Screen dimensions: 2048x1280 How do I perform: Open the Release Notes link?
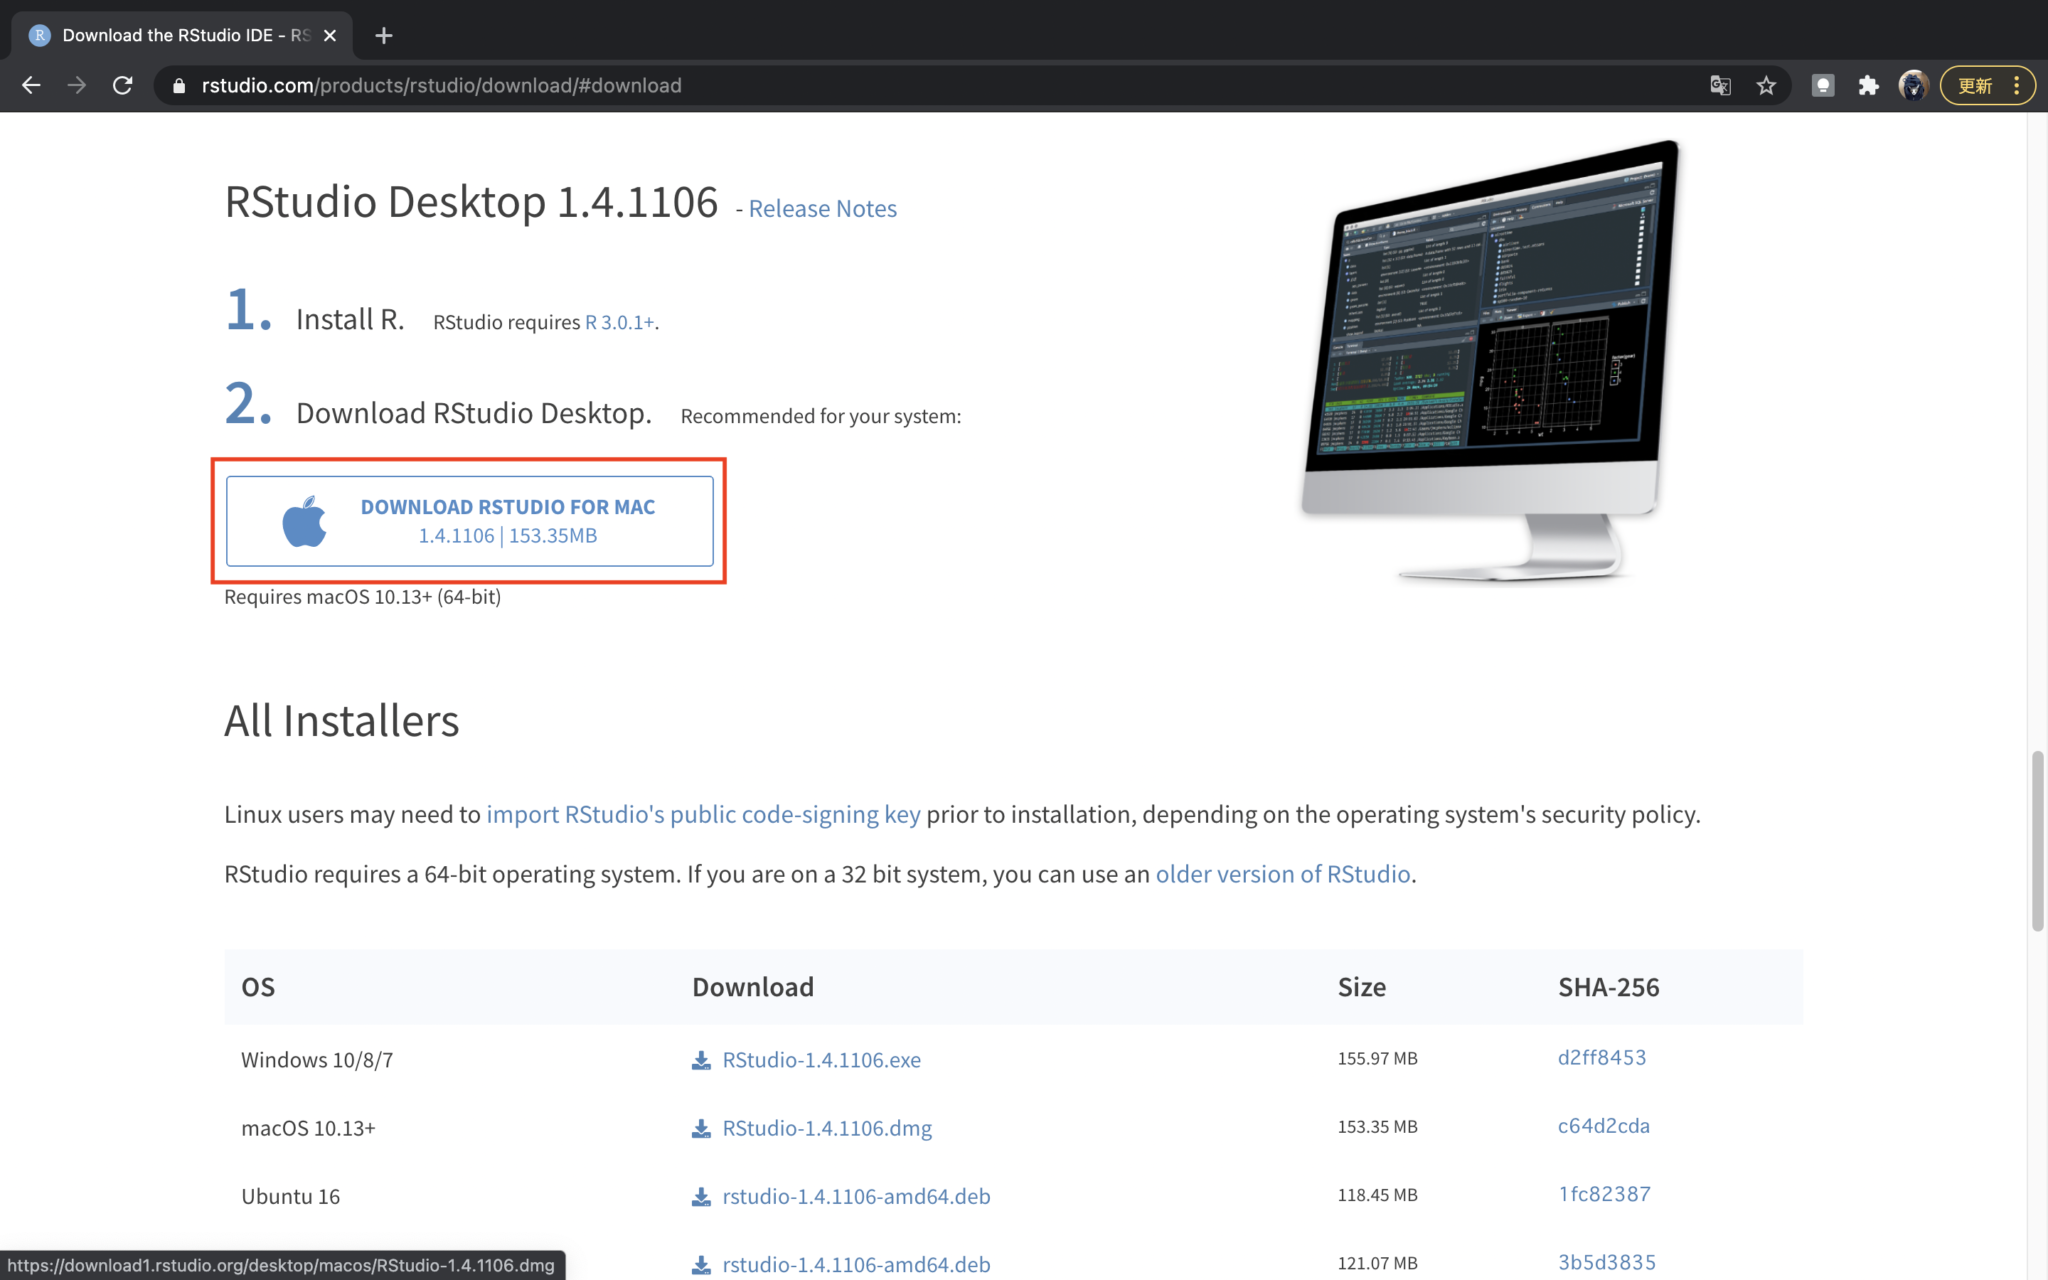click(822, 209)
